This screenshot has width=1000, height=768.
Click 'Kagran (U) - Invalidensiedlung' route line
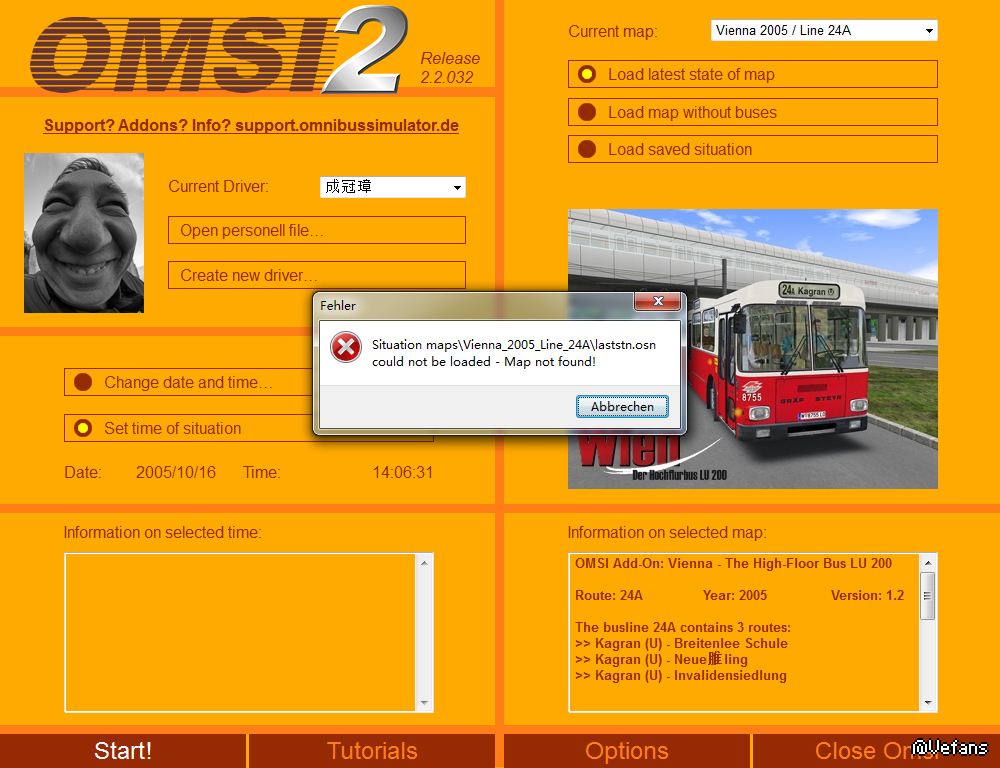tap(680, 675)
